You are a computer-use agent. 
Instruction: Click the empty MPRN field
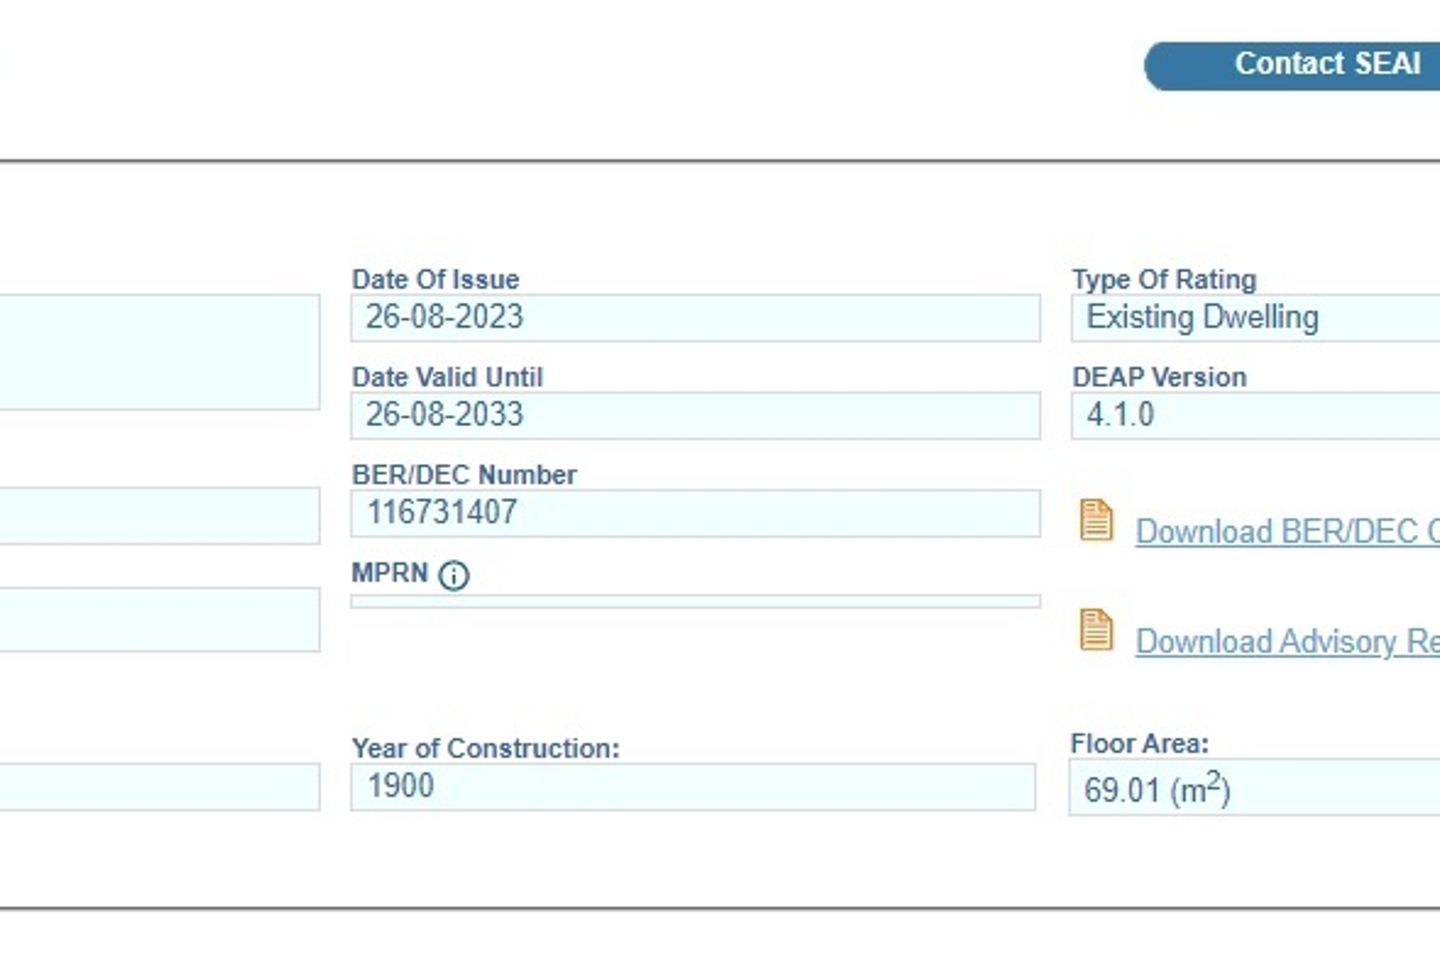point(695,601)
